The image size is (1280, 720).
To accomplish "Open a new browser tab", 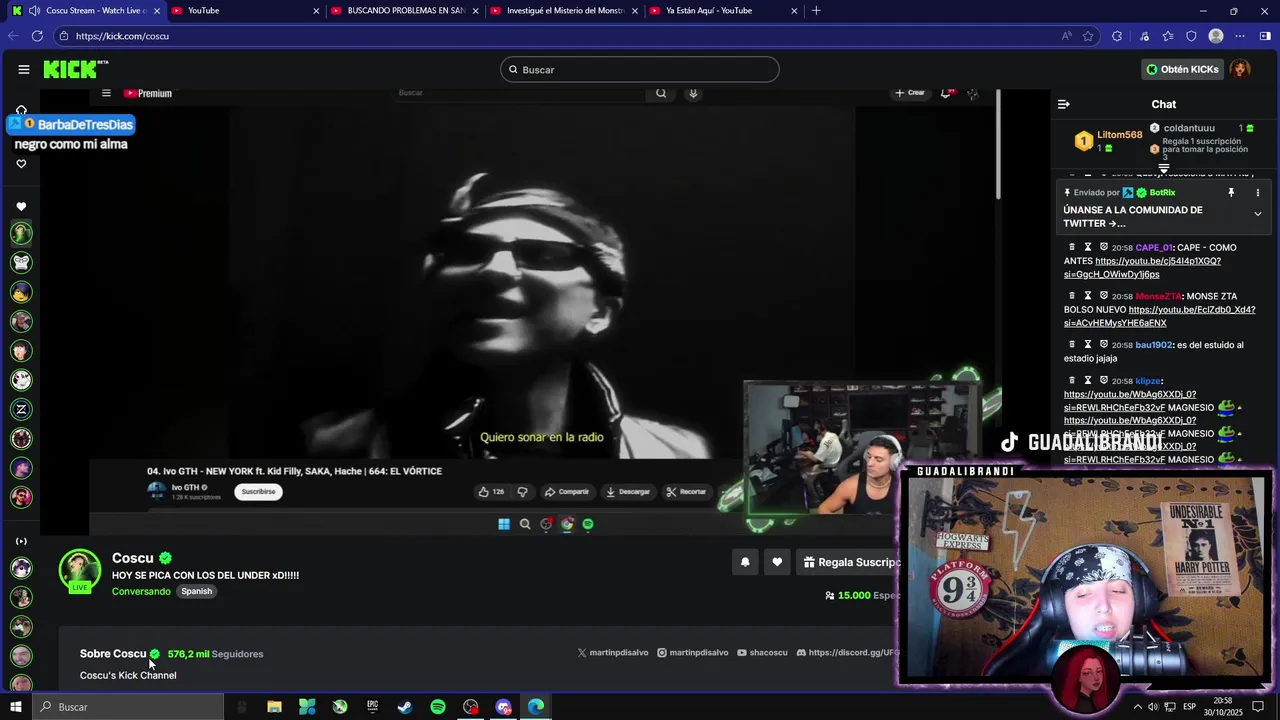I will pyautogui.click(x=816, y=10).
